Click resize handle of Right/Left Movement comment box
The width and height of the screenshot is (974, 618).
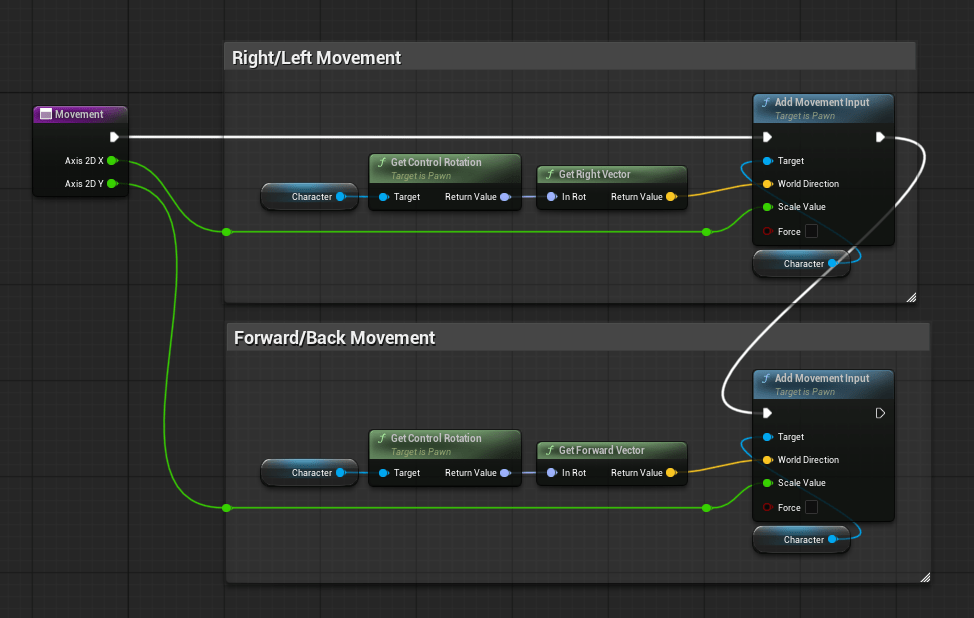[910, 297]
